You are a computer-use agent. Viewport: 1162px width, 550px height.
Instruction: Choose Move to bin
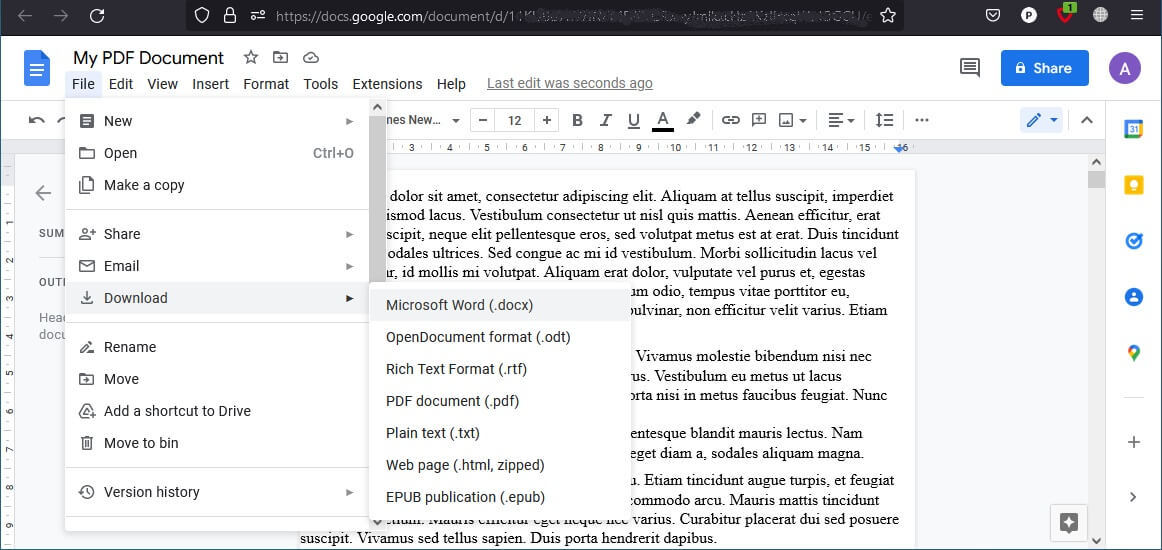click(216, 443)
